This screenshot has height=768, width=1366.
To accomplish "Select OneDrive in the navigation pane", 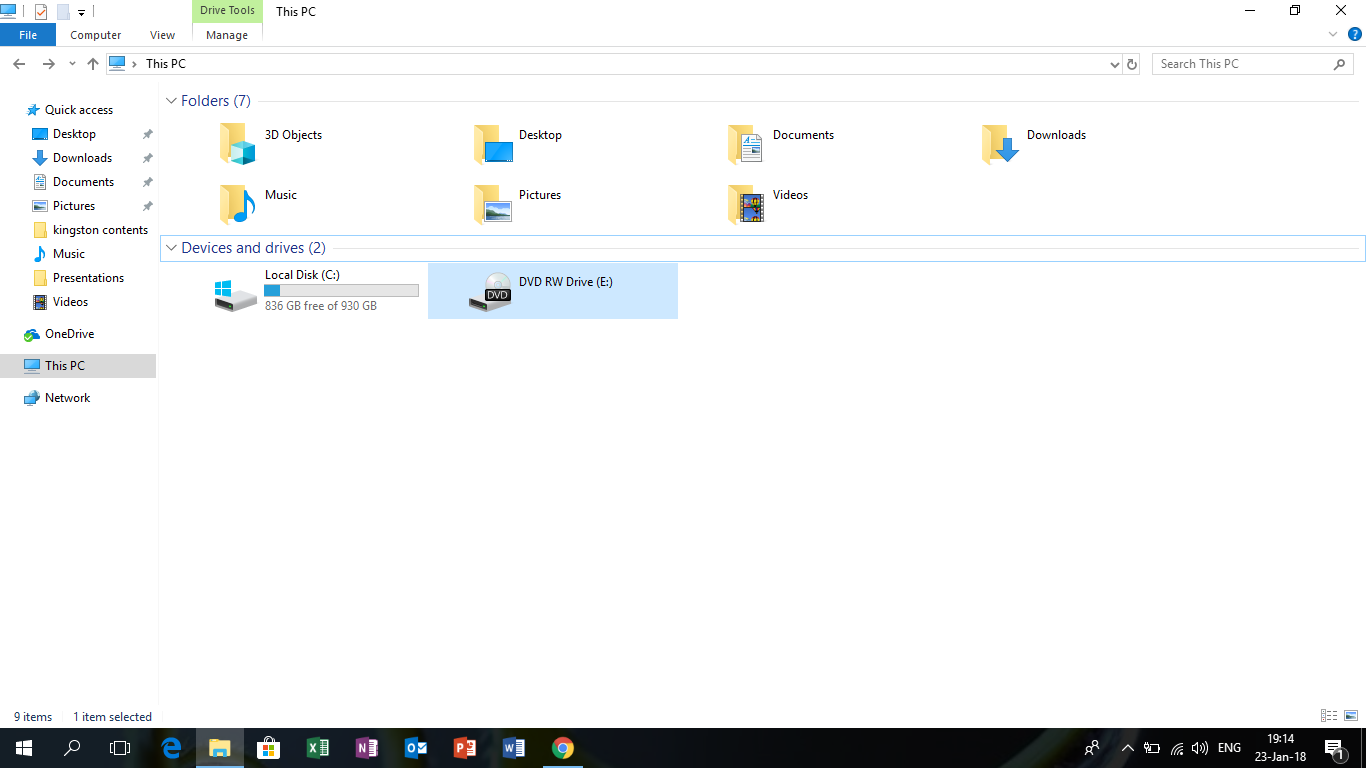I will coord(69,334).
